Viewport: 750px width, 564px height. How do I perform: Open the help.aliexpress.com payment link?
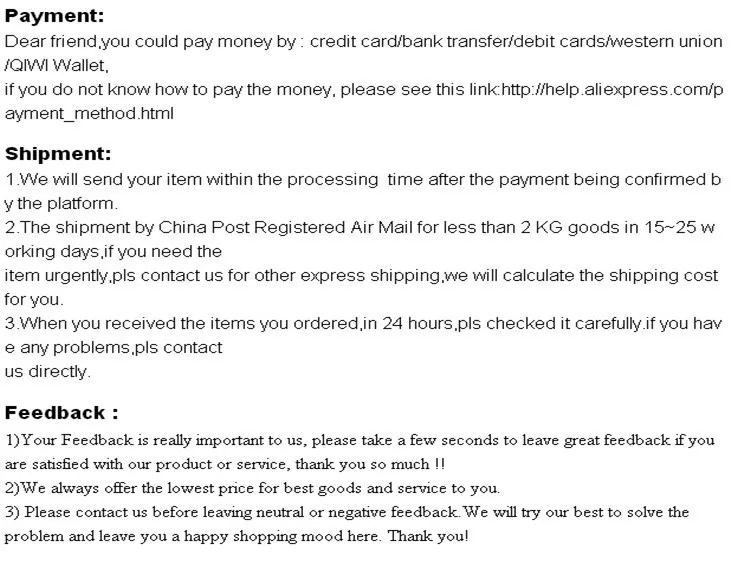coord(612,89)
